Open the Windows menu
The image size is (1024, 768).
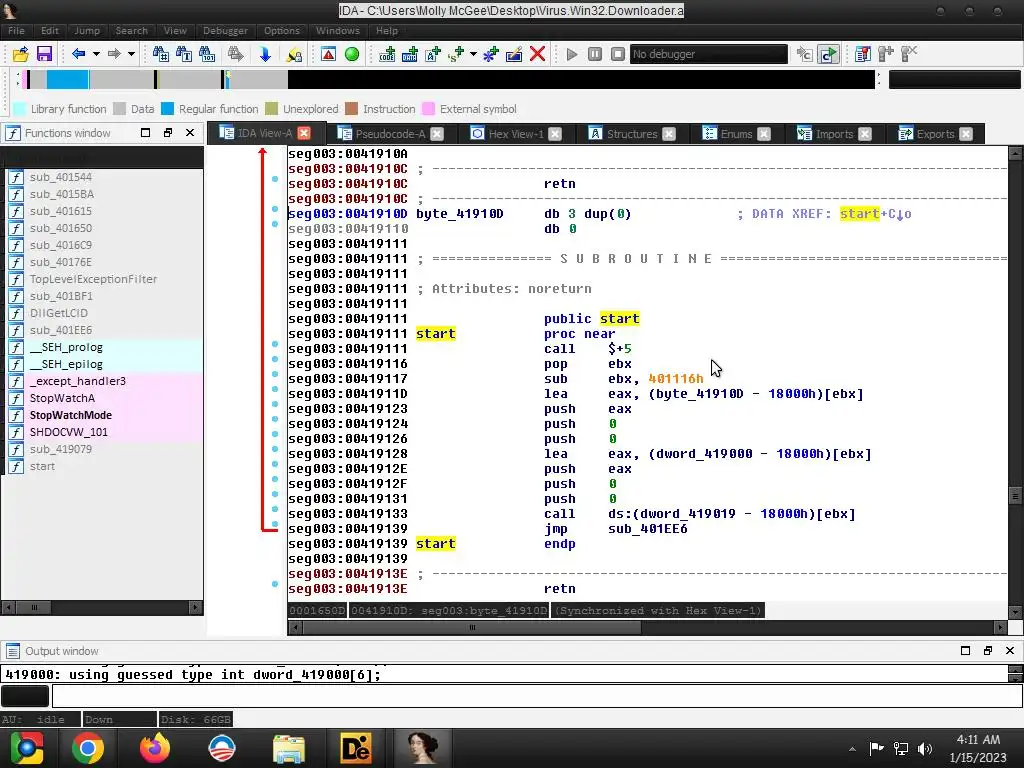coord(338,31)
